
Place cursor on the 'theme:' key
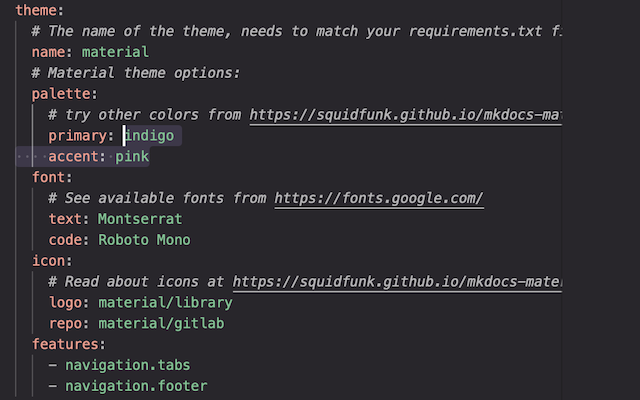(x=37, y=9)
